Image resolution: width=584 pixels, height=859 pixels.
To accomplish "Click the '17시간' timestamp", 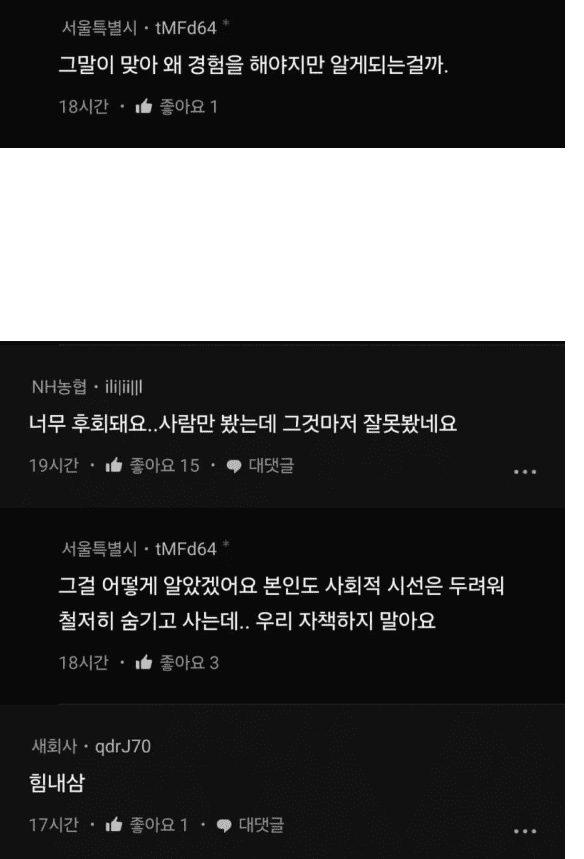I will coord(54,824).
